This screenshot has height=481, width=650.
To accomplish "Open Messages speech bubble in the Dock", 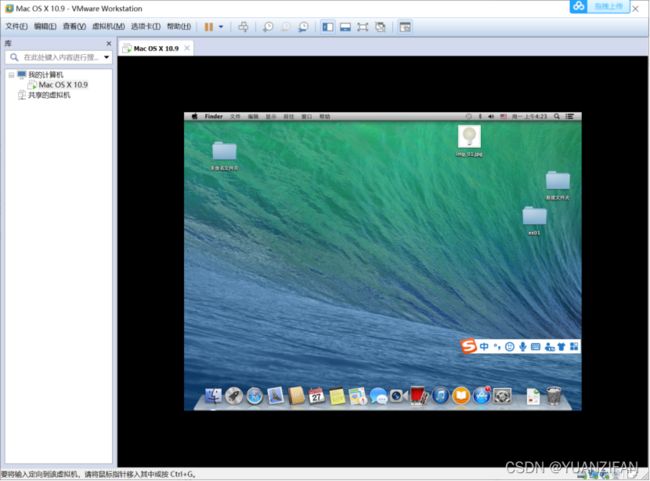I will click(x=378, y=396).
